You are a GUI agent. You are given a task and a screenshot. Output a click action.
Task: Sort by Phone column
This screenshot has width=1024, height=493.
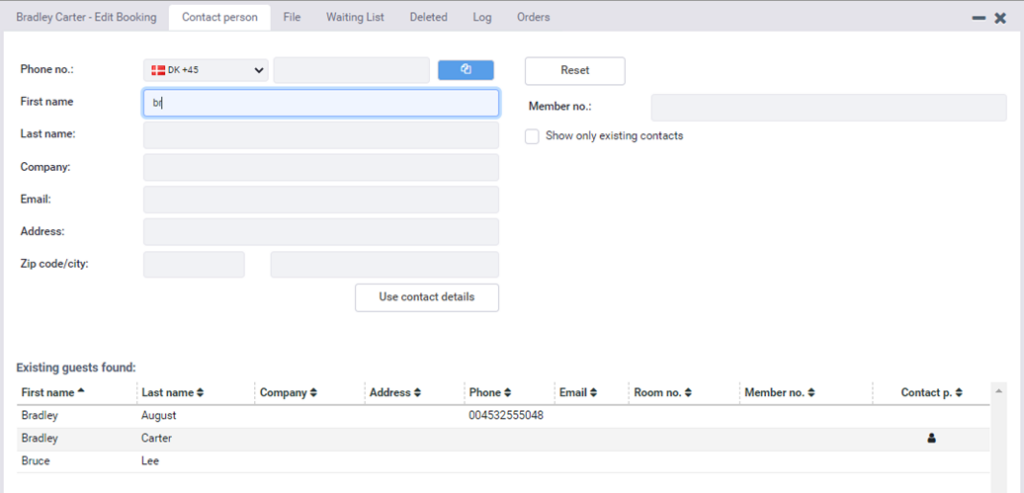[490, 392]
